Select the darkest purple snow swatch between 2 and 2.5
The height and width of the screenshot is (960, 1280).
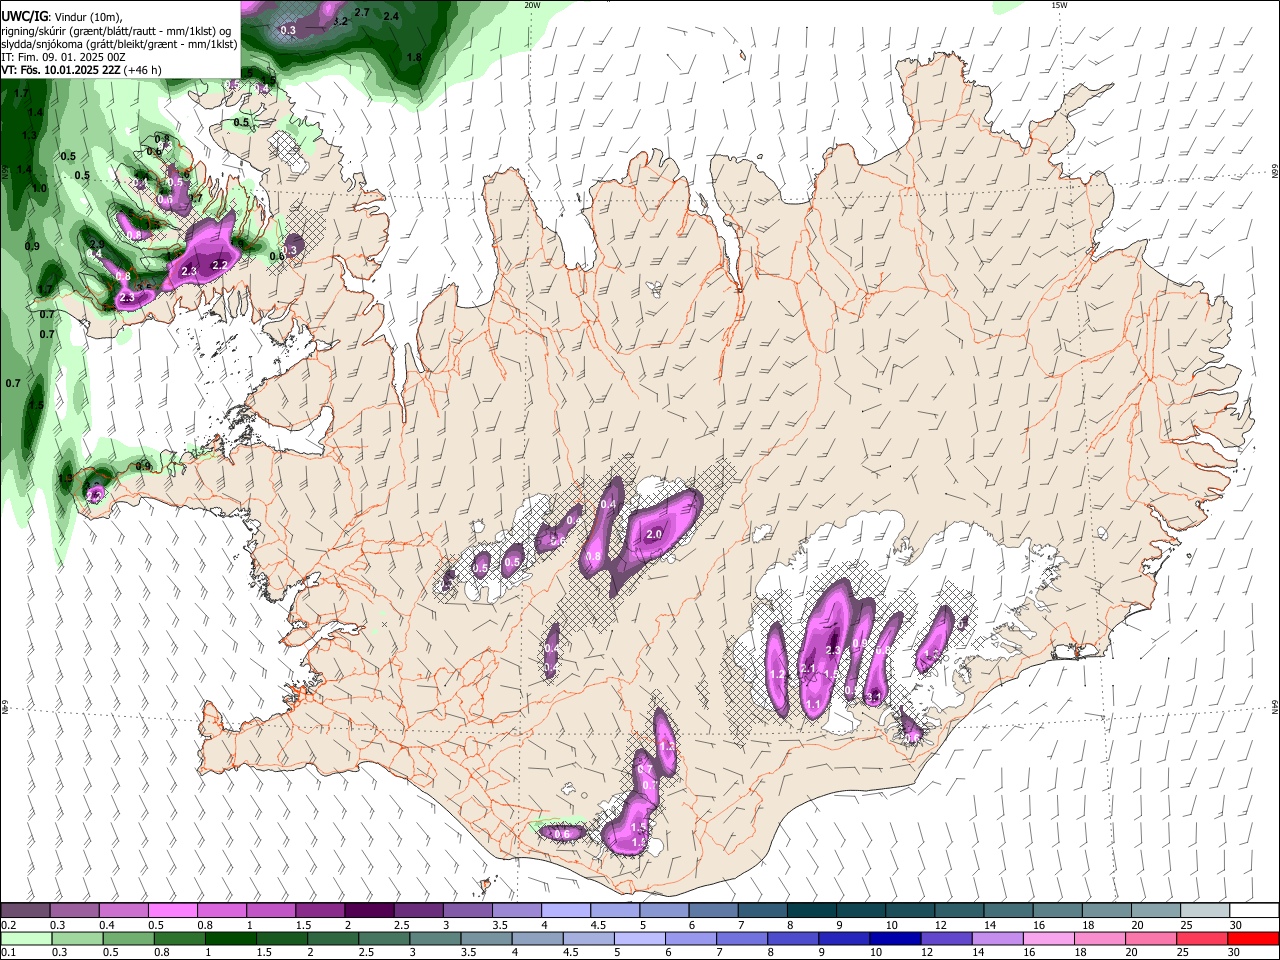368,910
